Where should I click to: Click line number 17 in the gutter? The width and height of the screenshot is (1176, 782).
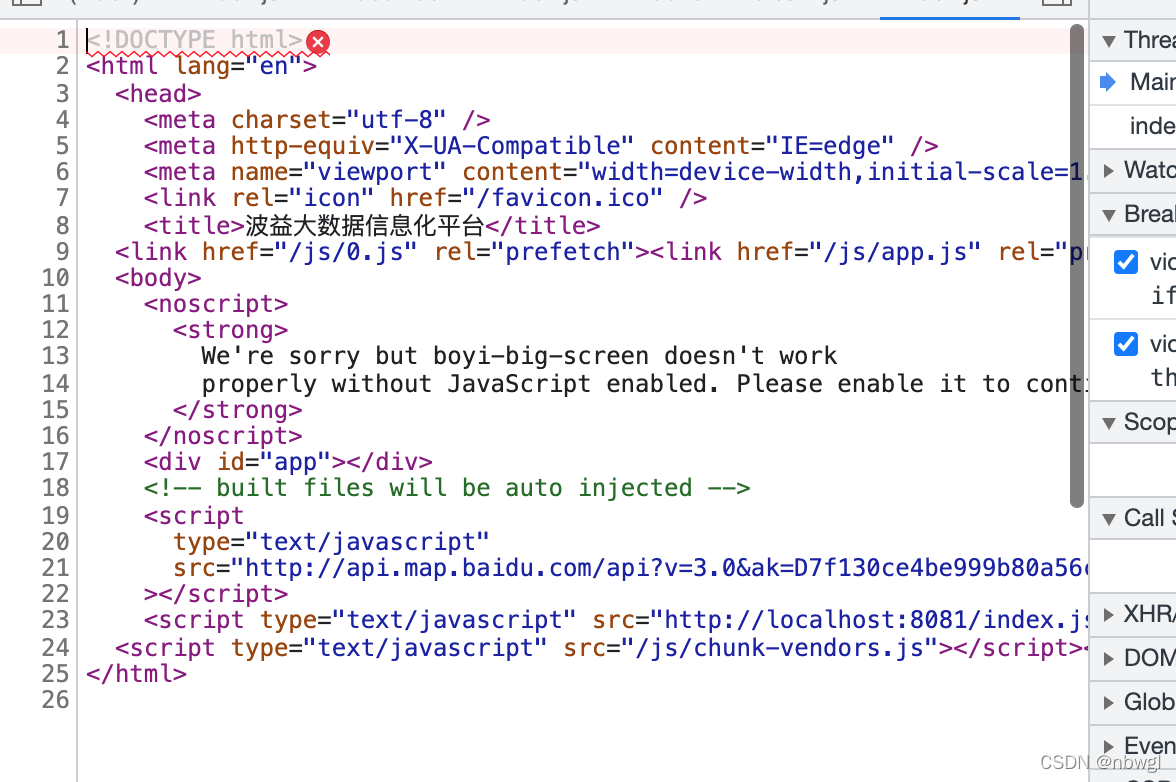[x=56, y=462]
